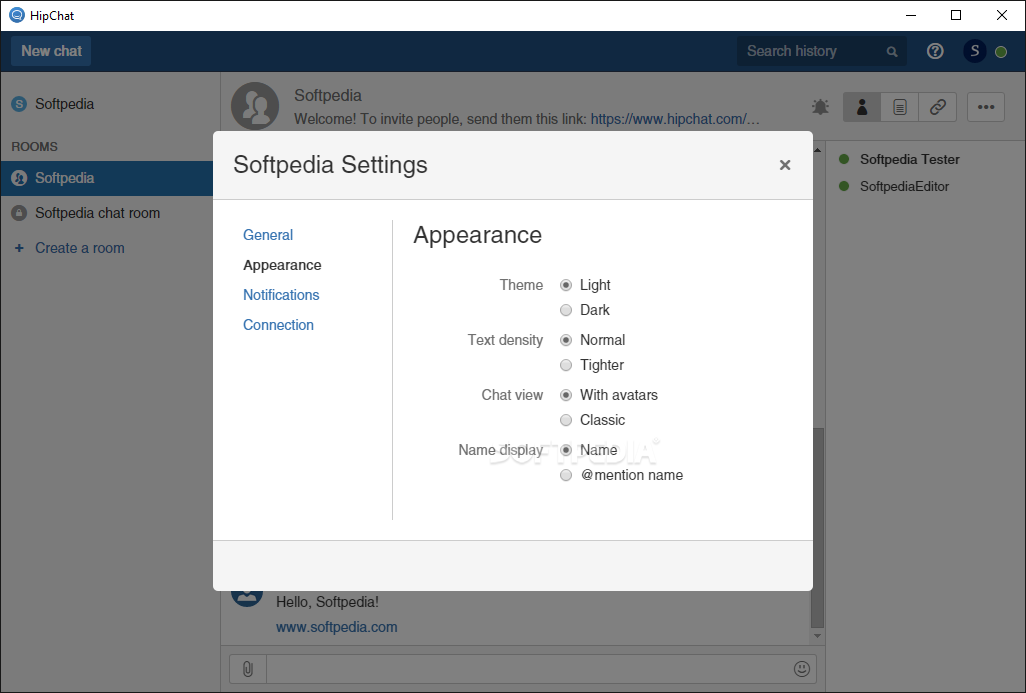
Task: Close the Softpedia Settings dialog
Action: (785, 165)
